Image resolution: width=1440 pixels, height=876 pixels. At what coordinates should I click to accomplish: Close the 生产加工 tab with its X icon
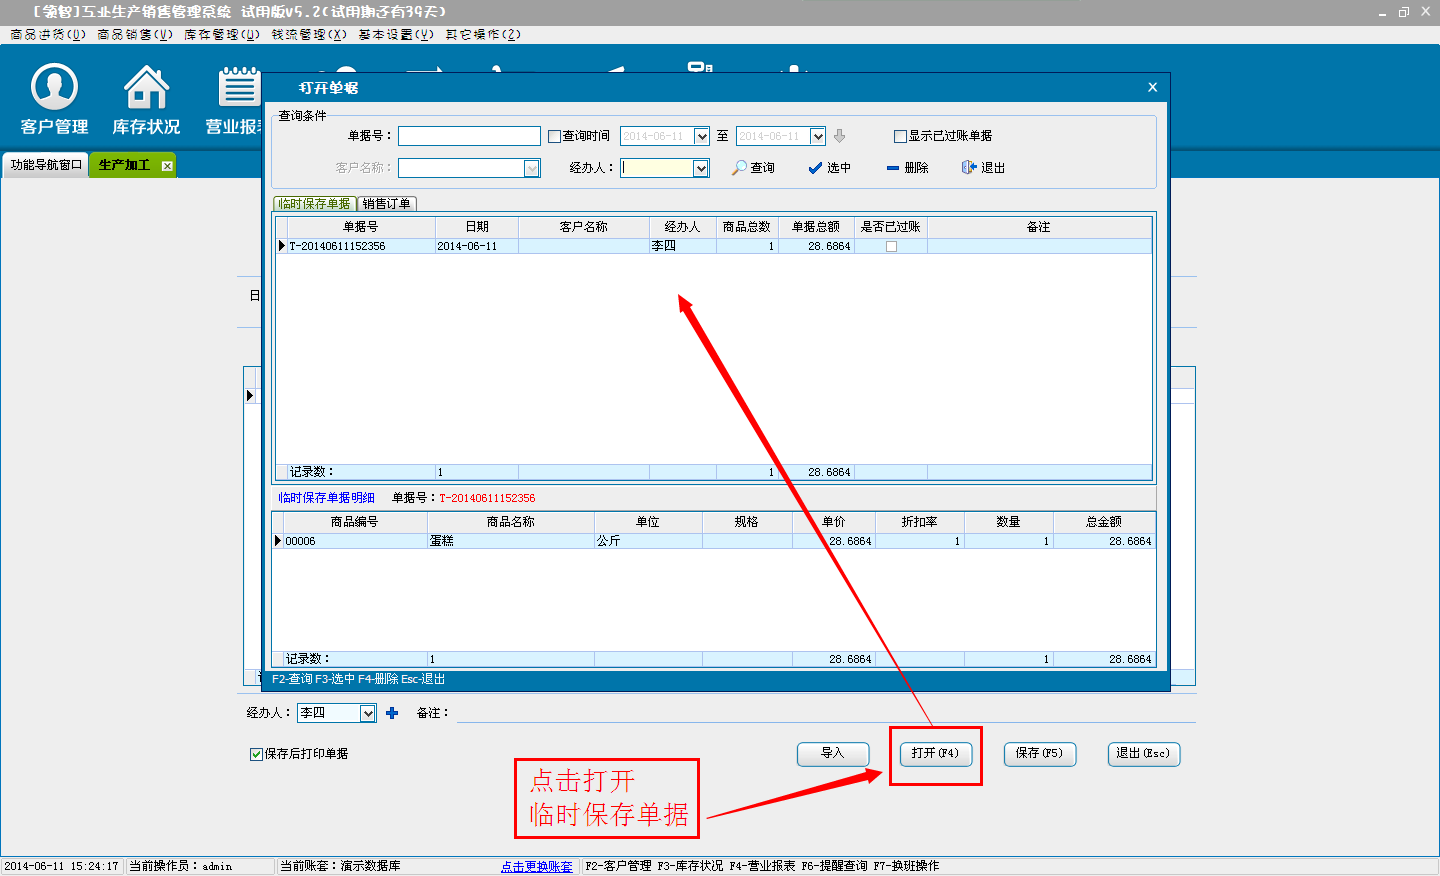167,166
